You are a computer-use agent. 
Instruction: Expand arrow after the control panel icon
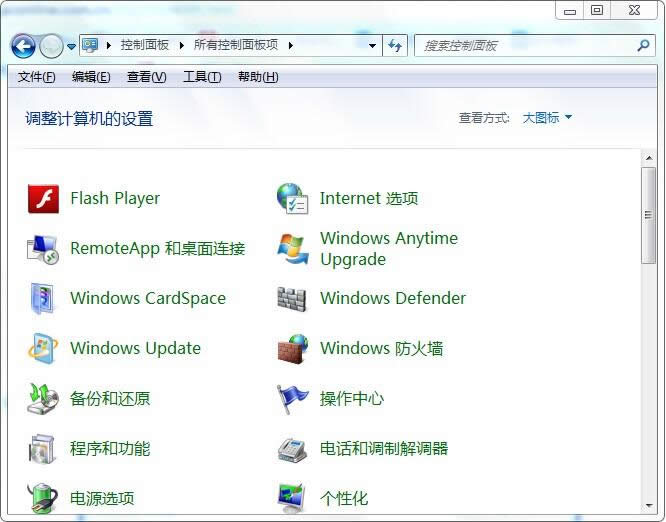pyautogui.click(x=109, y=45)
